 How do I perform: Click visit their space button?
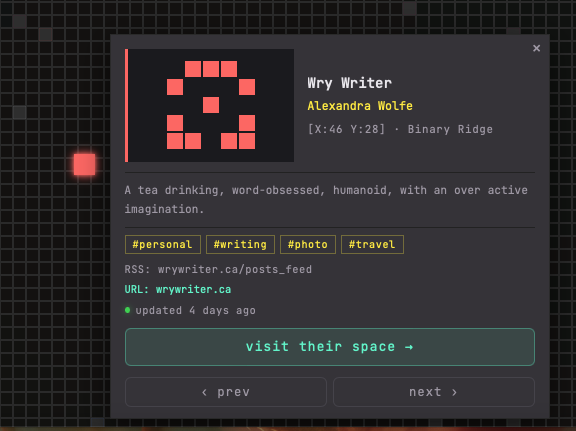[x=330, y=347]
